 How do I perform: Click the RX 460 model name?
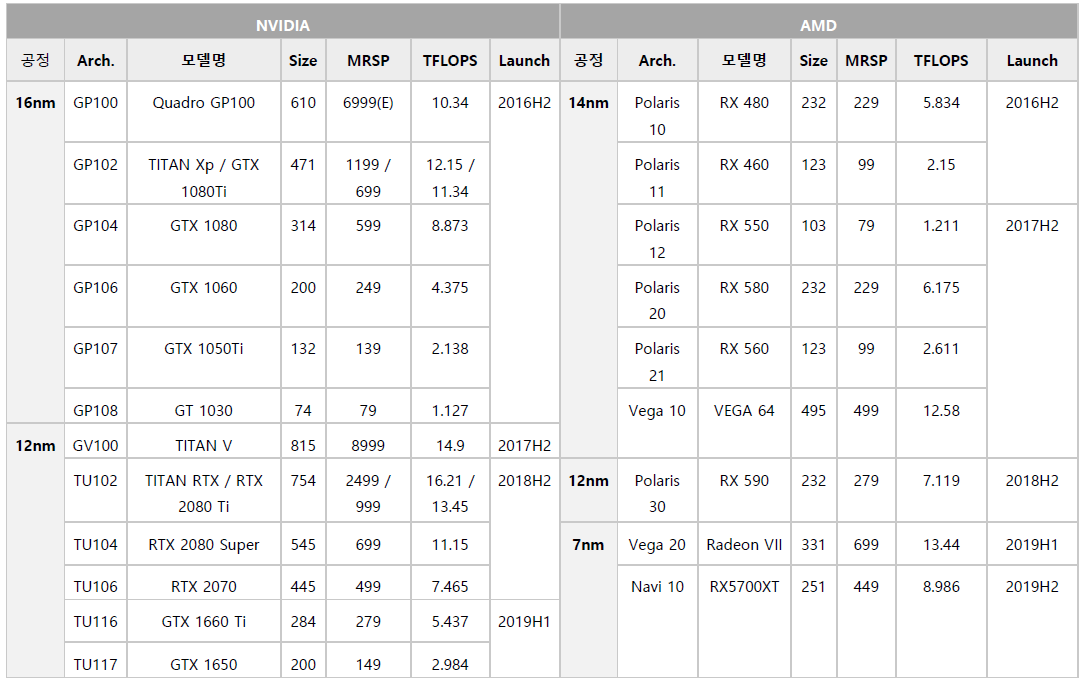pos(745,165)
